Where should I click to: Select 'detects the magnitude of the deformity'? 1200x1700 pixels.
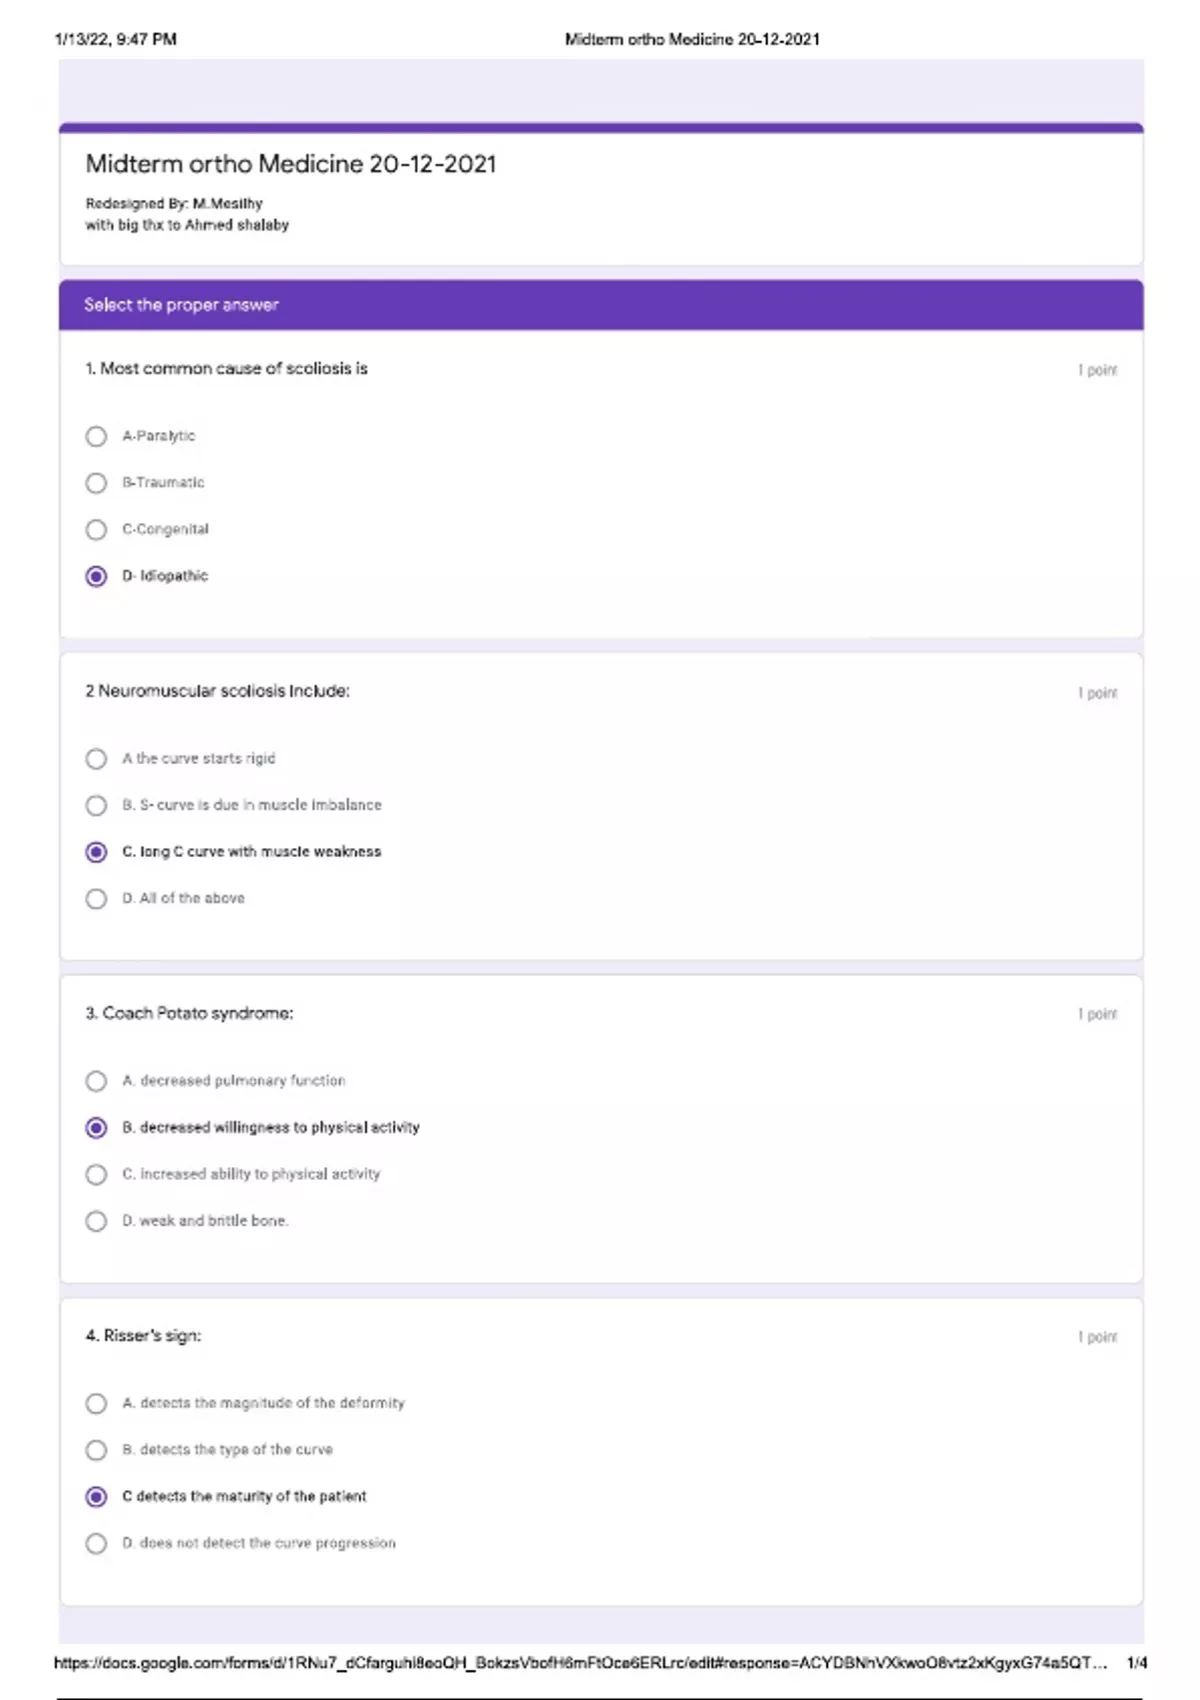click(x=96, y=1404)
